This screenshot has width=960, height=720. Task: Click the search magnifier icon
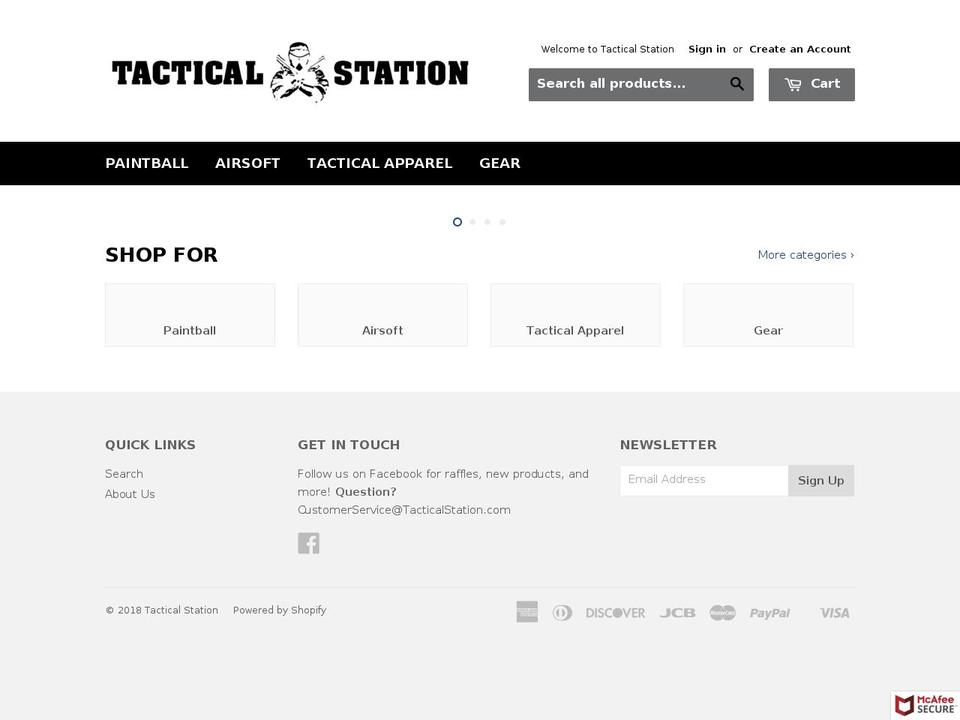(737, 84)
